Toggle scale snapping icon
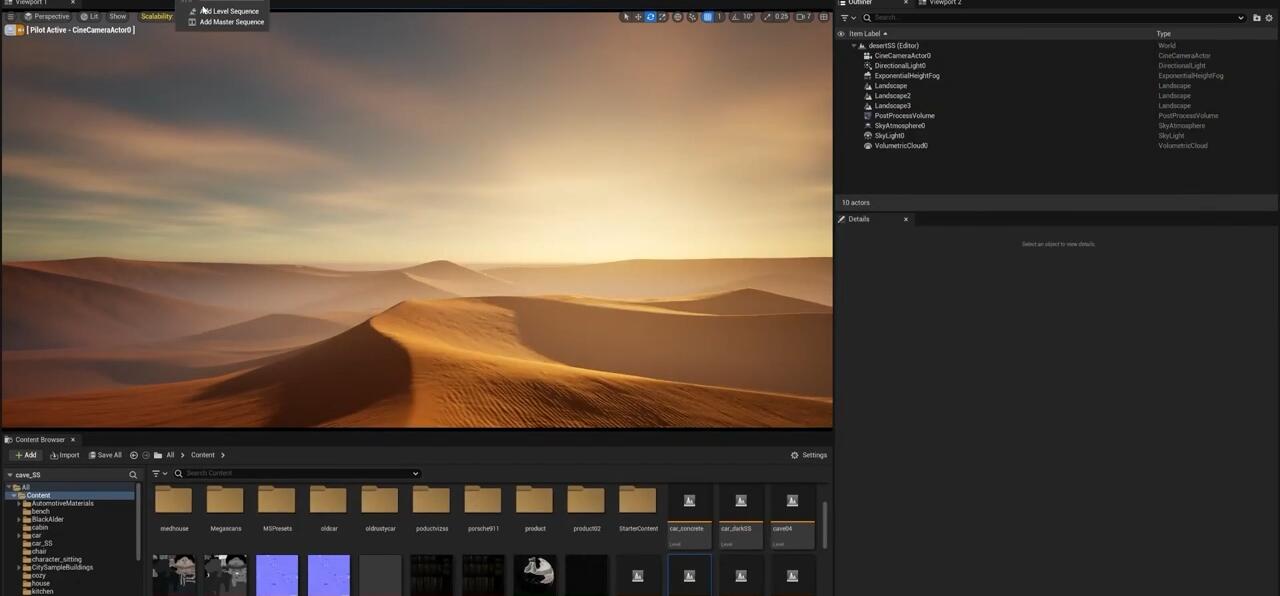Screen dimensions: 1280x596 (767, 17)
